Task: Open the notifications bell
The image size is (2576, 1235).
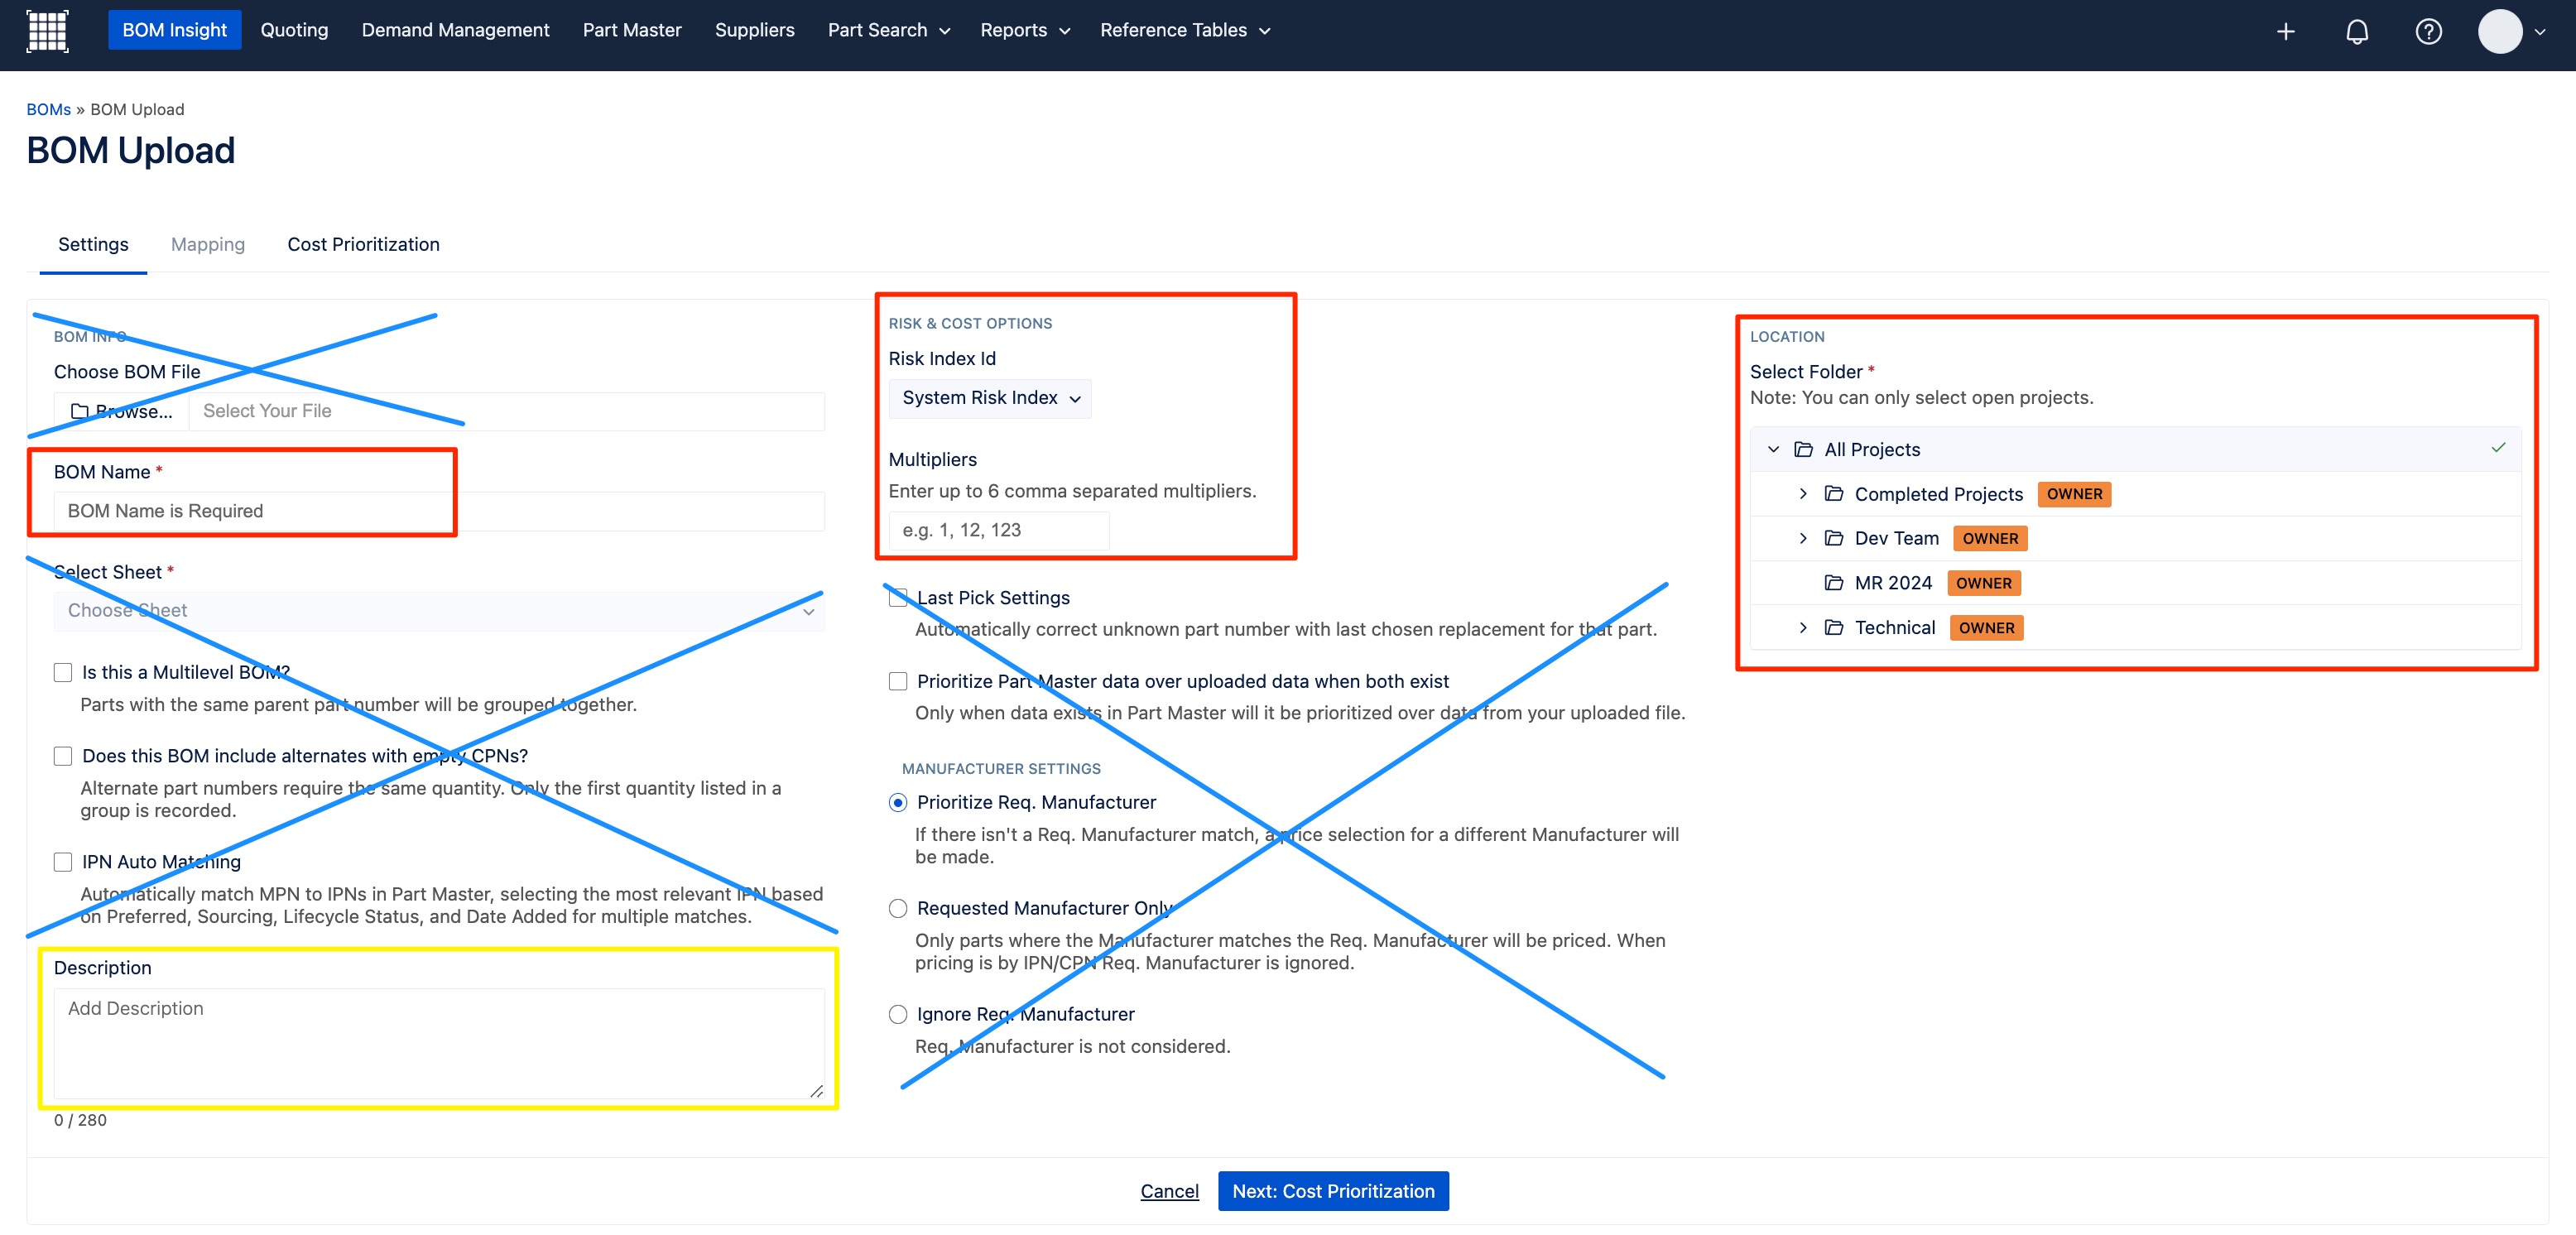Action: pos(2357,31)
